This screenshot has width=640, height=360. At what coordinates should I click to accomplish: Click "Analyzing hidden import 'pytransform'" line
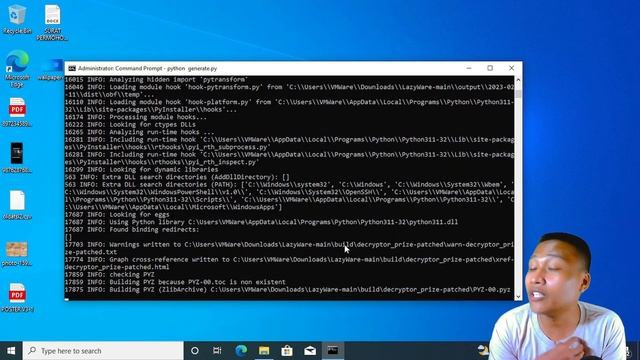(x=156, y=80)
